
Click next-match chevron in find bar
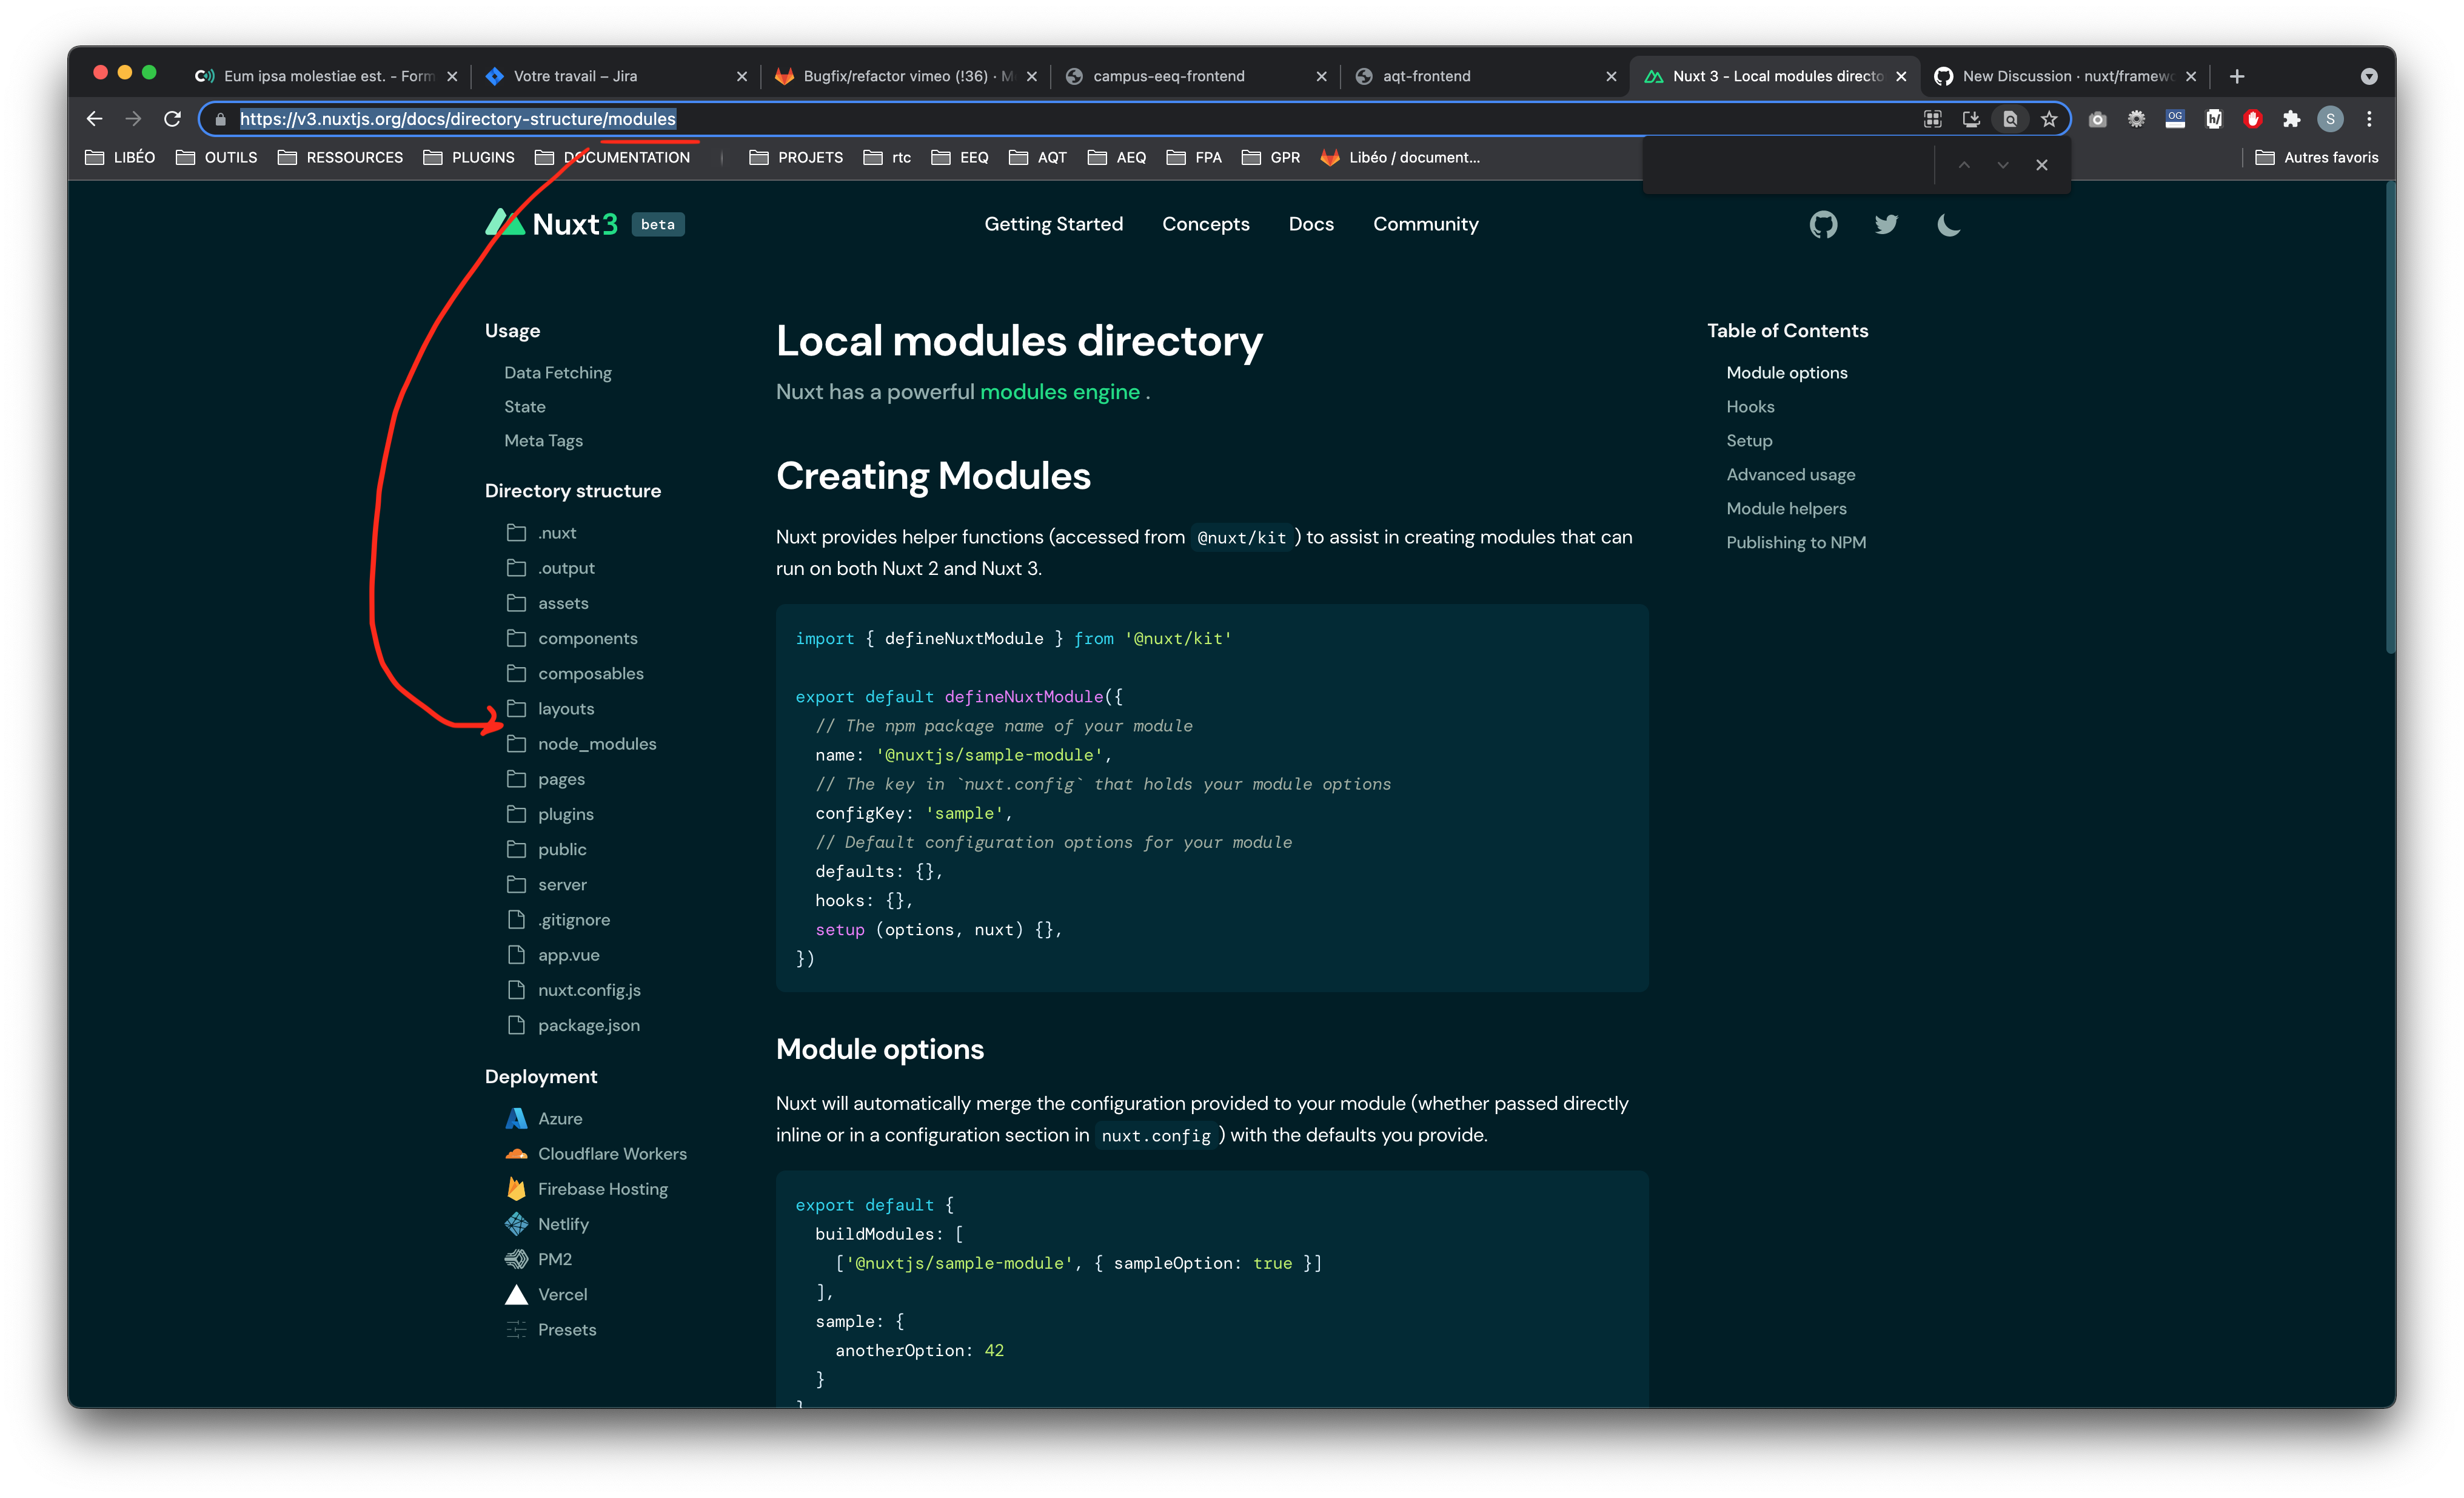coord(2002,164)
